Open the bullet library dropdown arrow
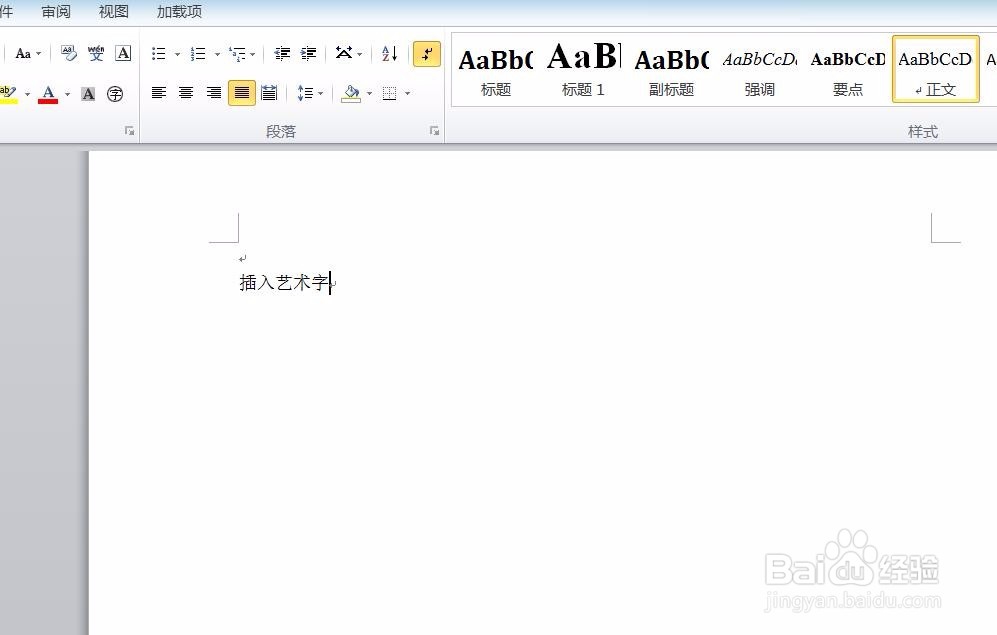 [x=177, y=54]
